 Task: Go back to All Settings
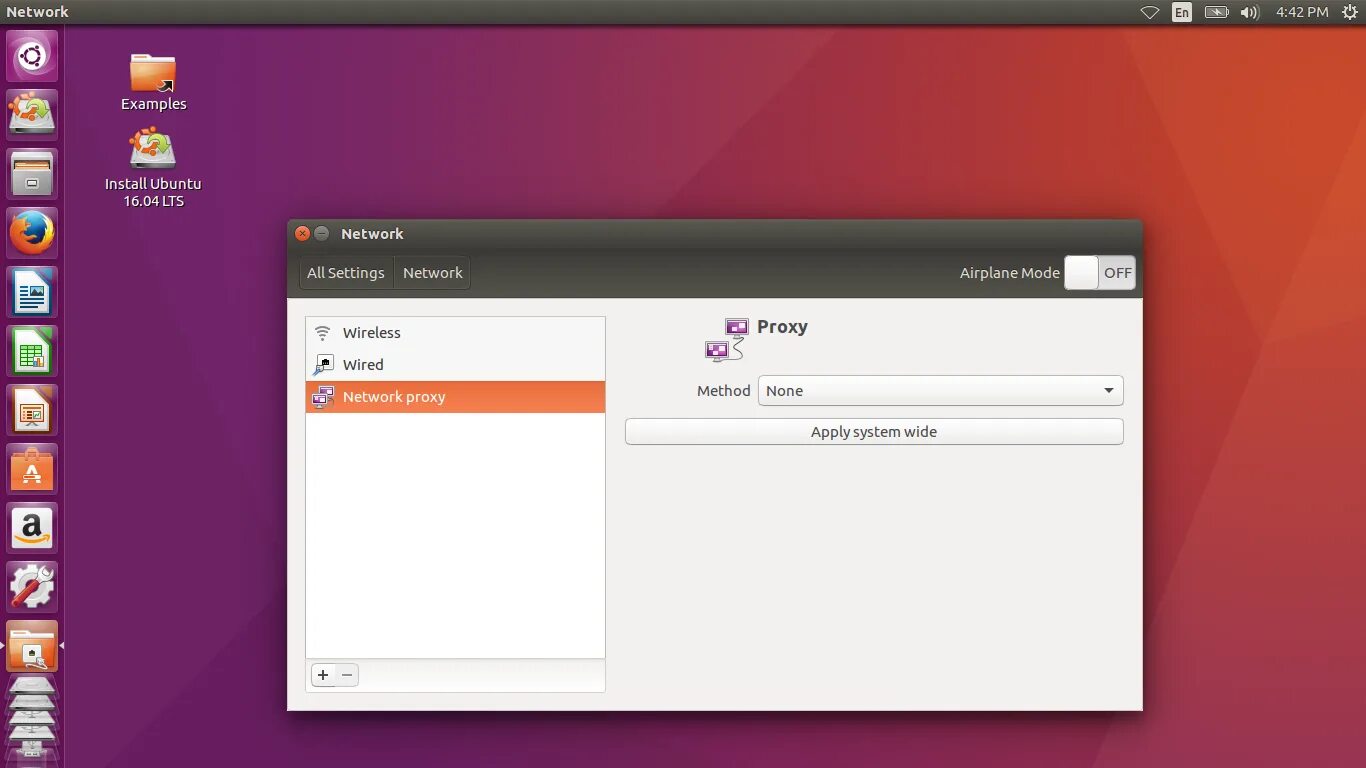[346, 273]
